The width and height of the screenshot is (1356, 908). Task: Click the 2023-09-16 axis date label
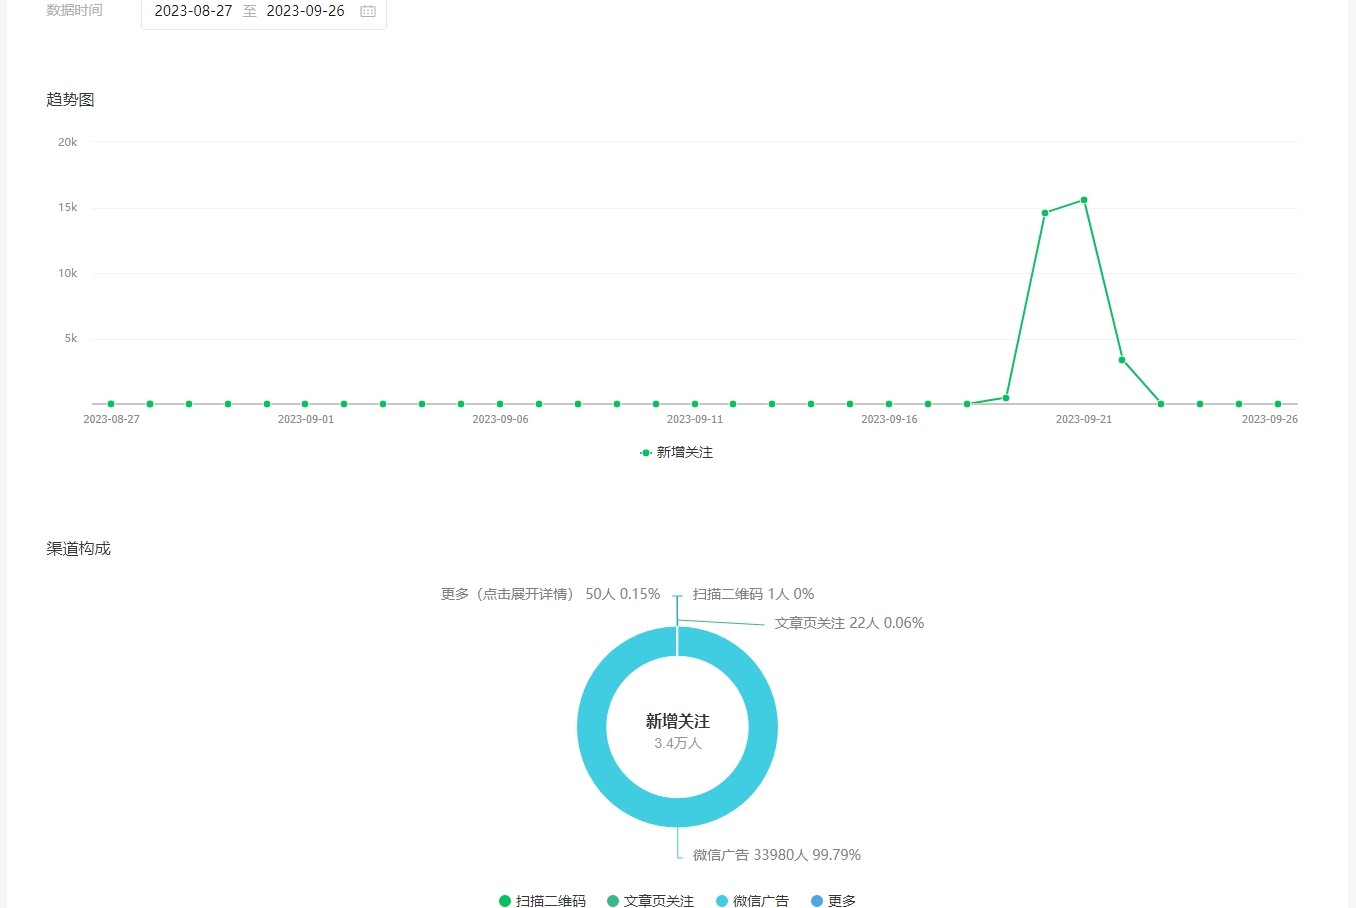[x=889, y=419]
